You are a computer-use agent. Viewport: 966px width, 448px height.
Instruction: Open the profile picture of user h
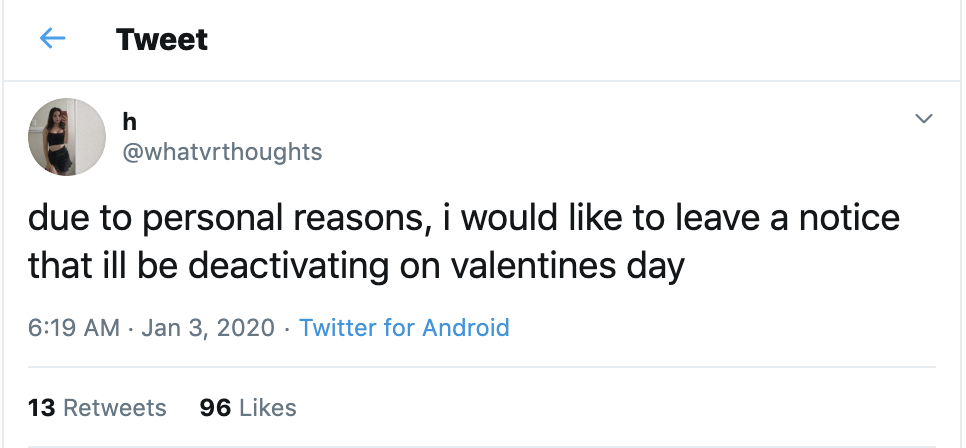(67, 137)
